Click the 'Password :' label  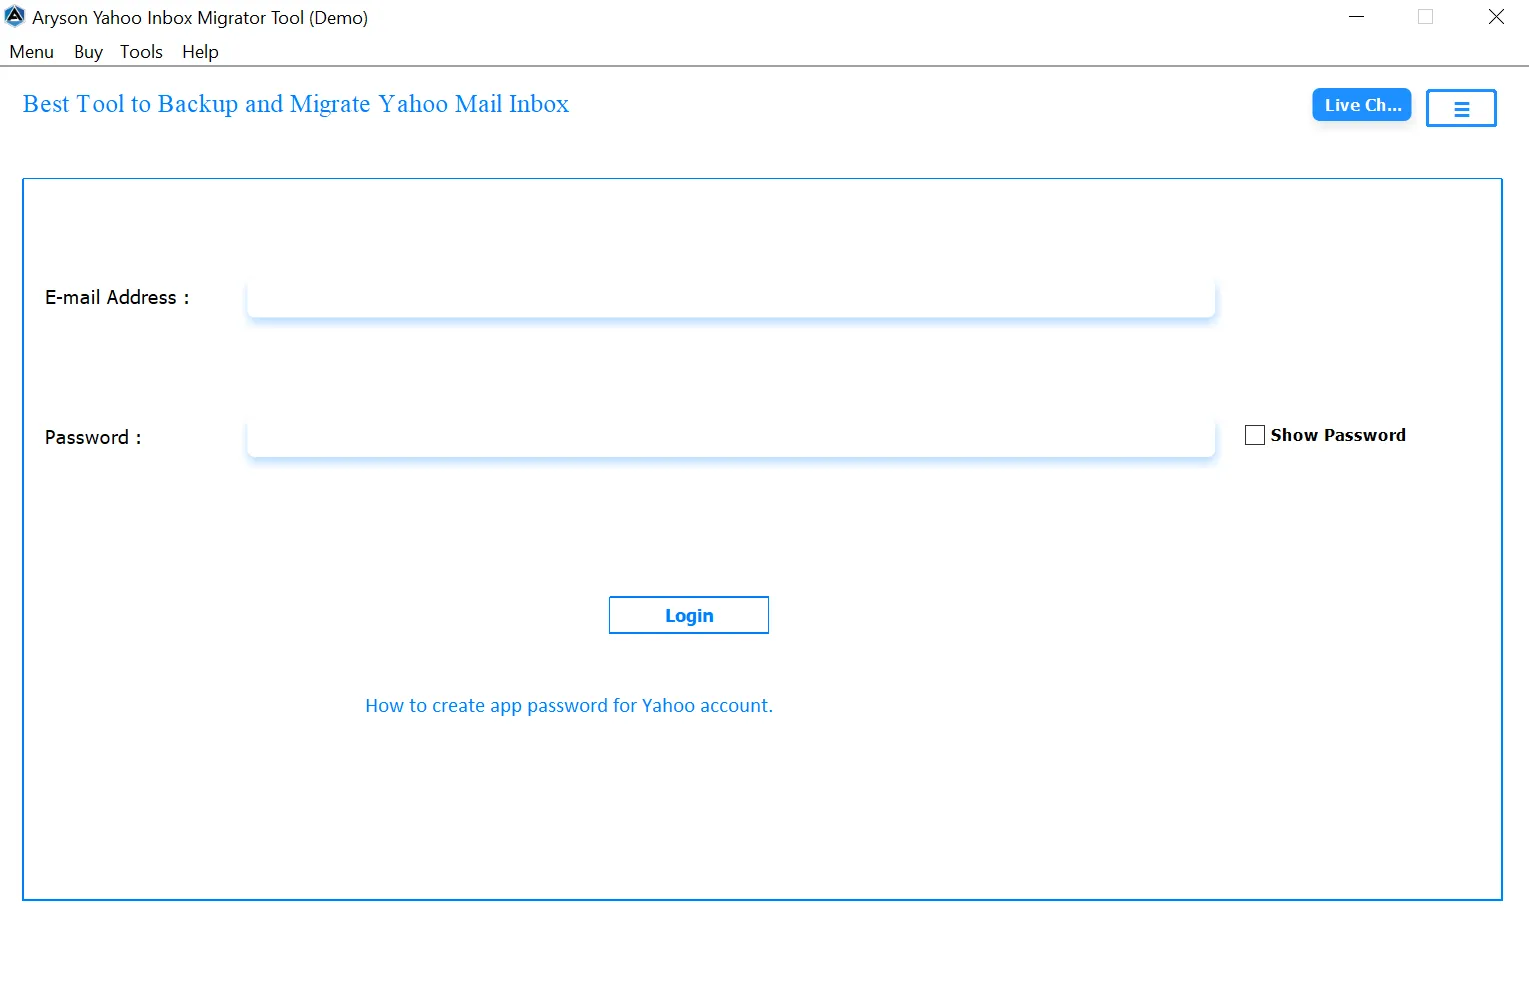pyautogui.click(x=93, y=437)
